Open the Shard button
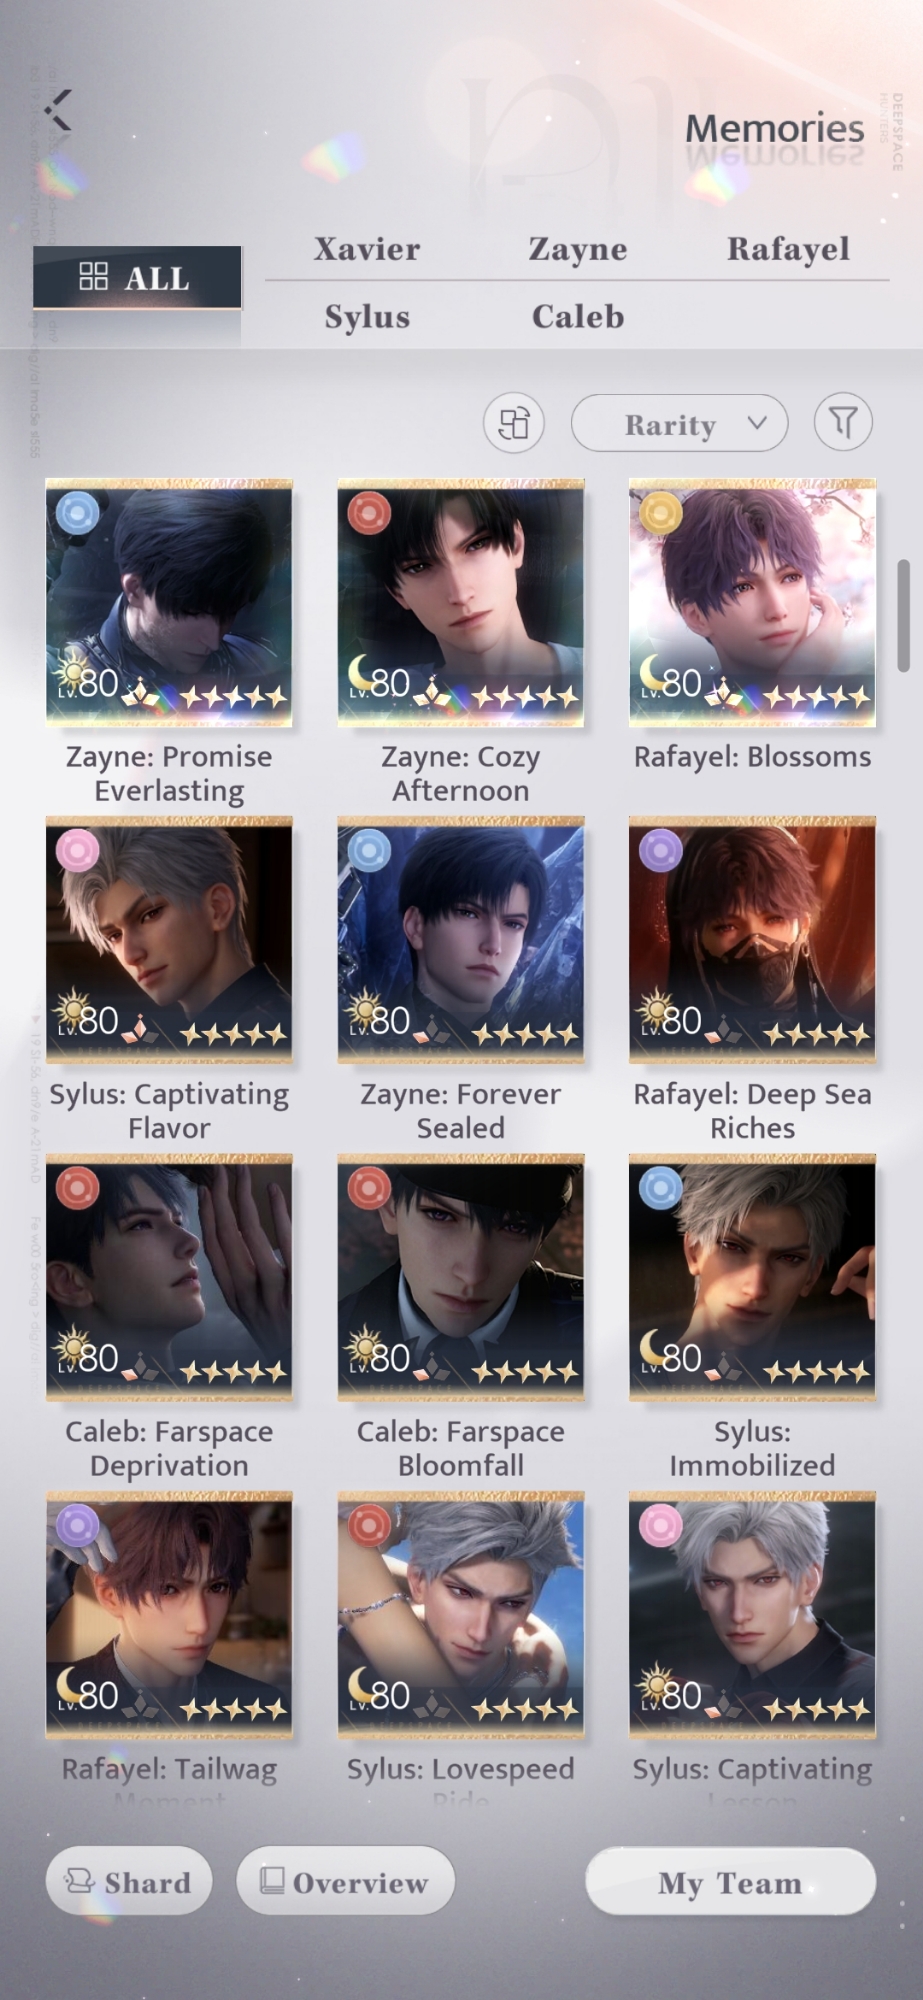Image resolution: width=923 pixels, height=2000 pixels. tap(129, 1882)
